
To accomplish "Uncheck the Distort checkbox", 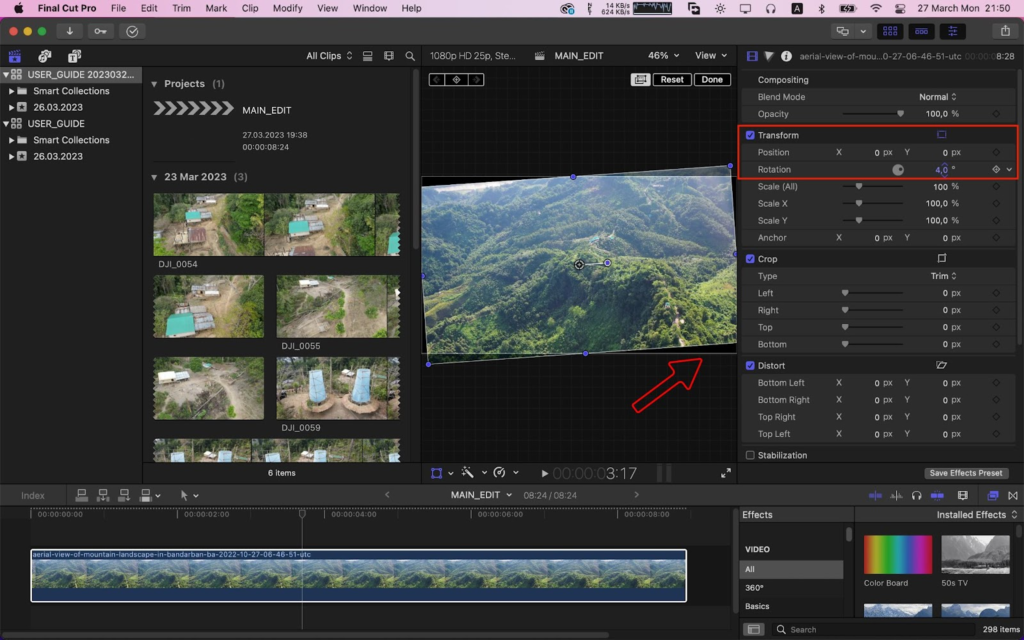I will 750,366.
